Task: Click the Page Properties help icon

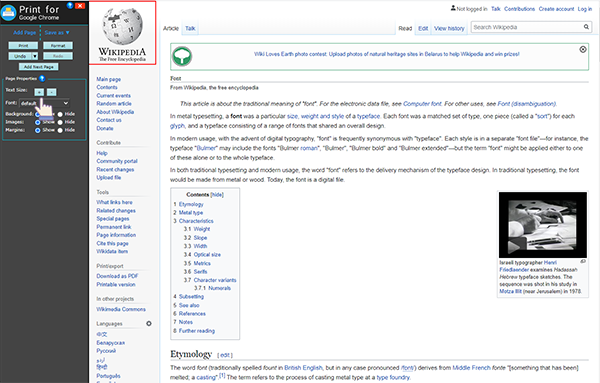Action: 42,78
